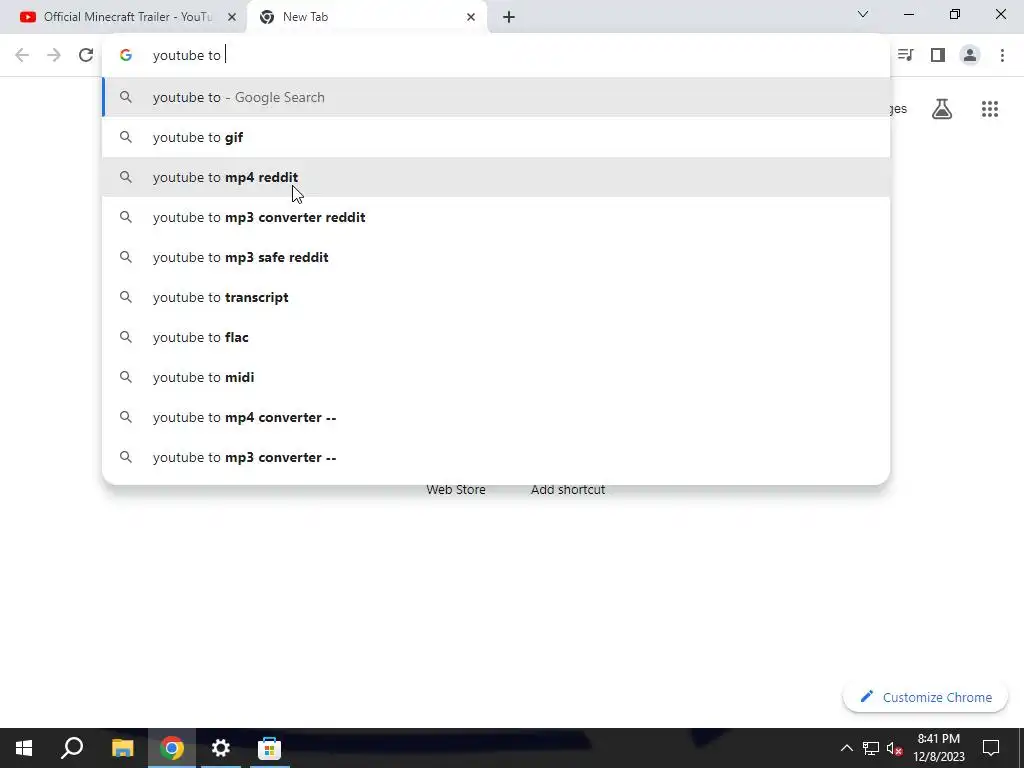The image size is (1024, 768).
Task: Toggle the Chrome side panel icon
Action: click(x=938, y=55)
